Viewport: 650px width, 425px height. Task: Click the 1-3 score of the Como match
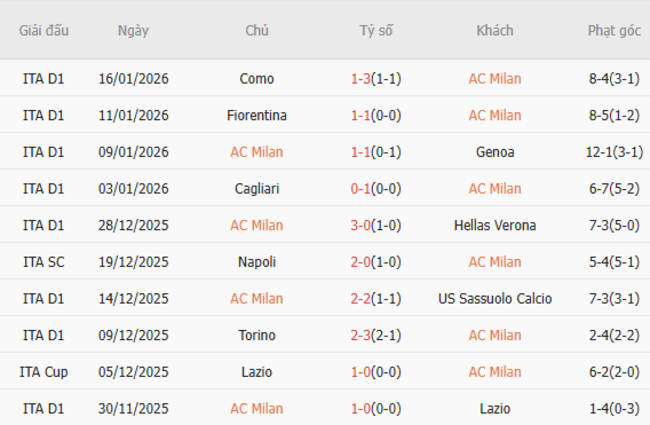(x=361, y=79)
